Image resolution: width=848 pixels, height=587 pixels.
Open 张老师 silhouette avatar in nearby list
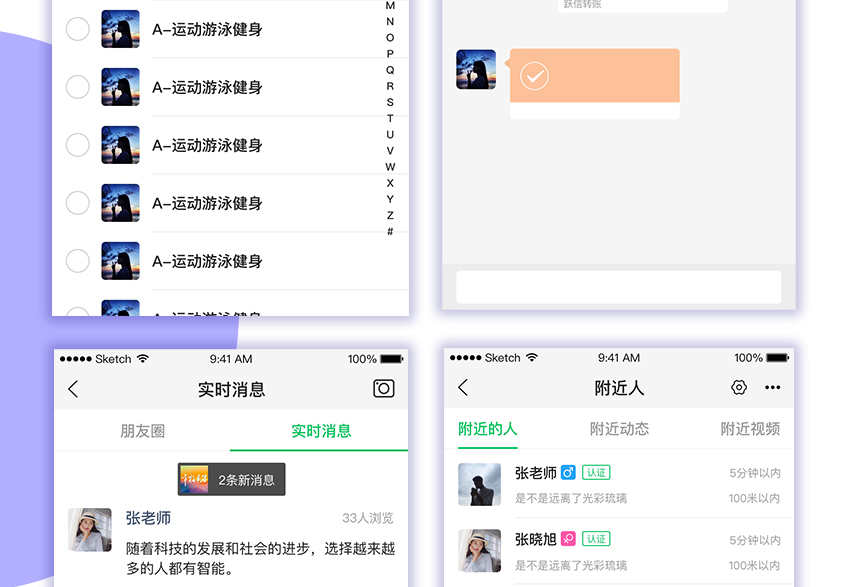[479, 484]
